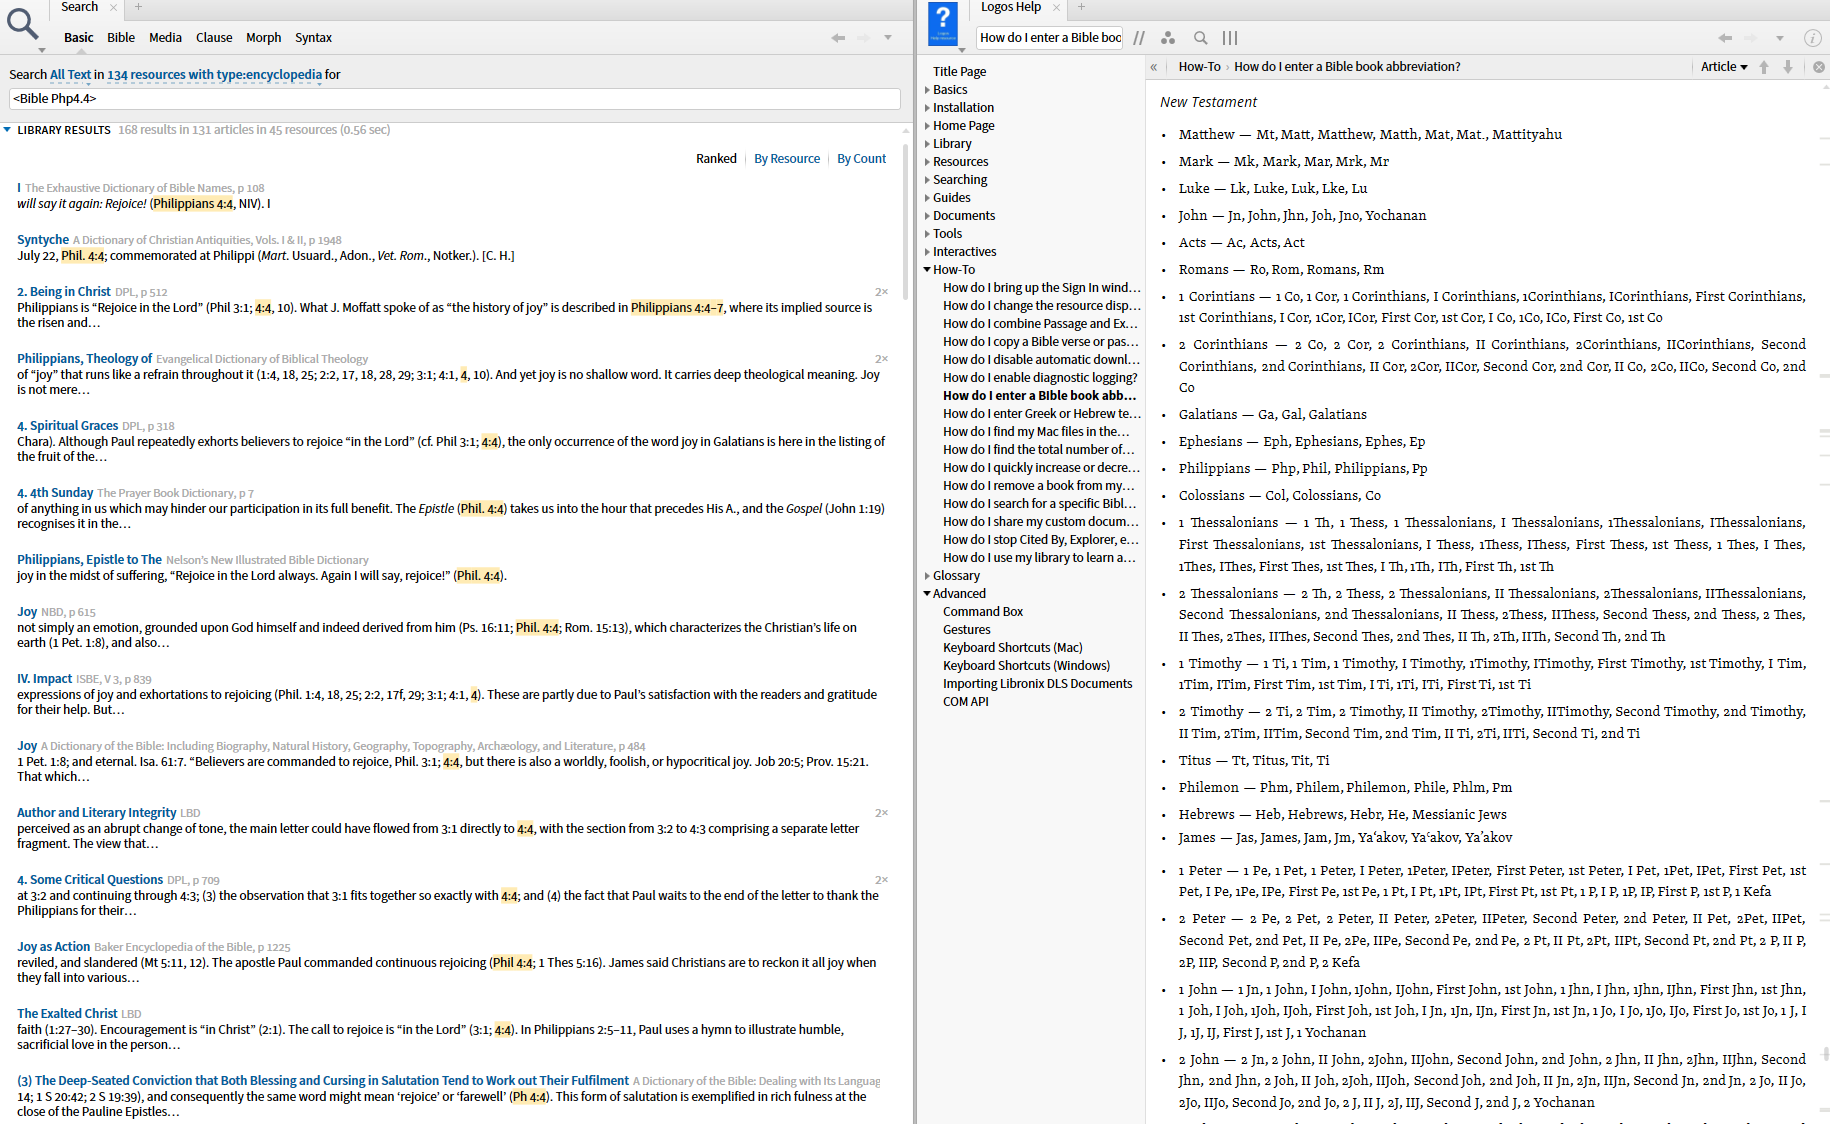Sort results By Resource
The width and height of the screenshot is (1830, 1124).
click(787, 159)
